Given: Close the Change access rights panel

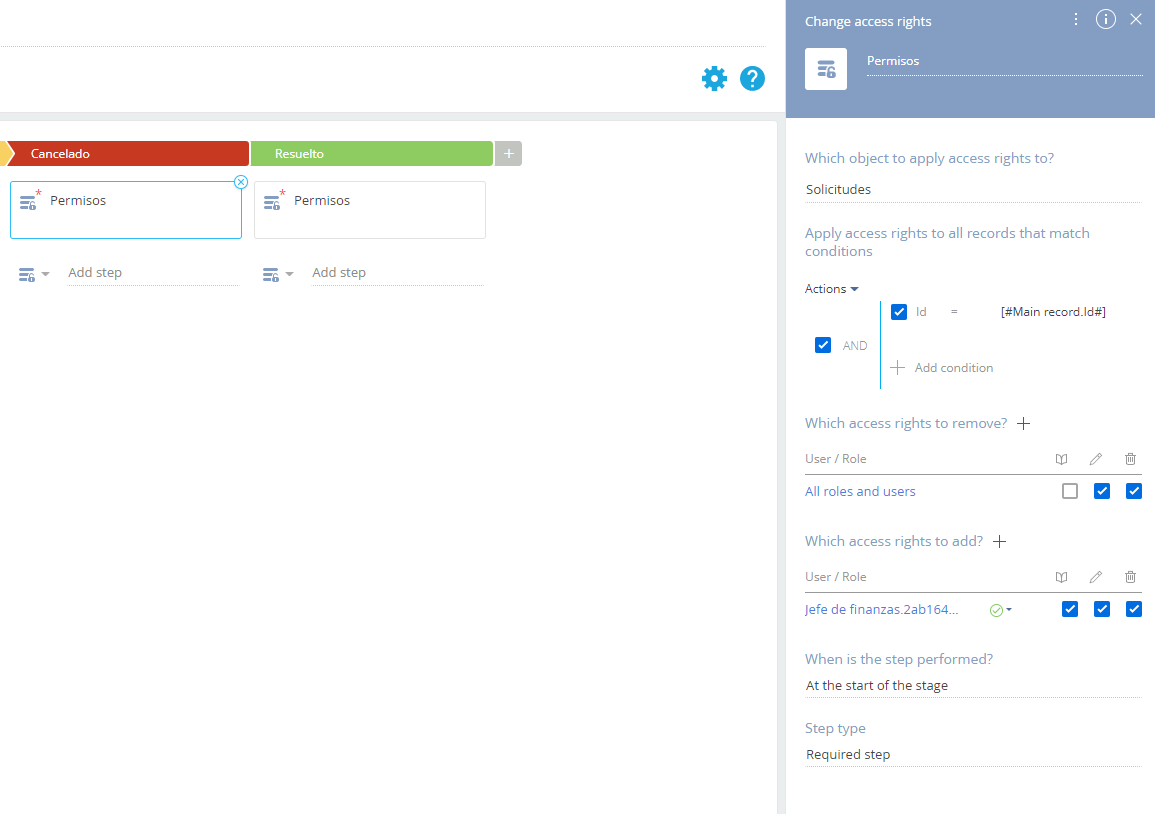Looking at the screenshot, I should click(x=1136, y=20).
